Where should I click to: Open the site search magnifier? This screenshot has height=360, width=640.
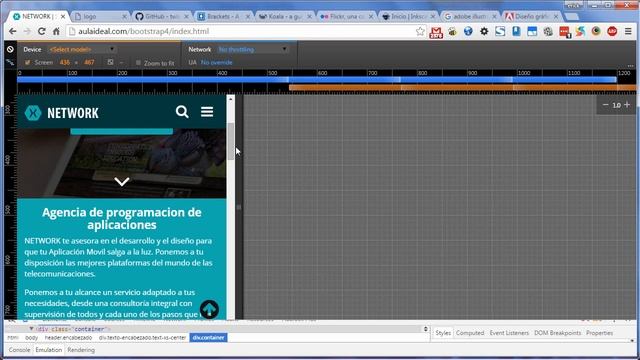coord(182,112)
